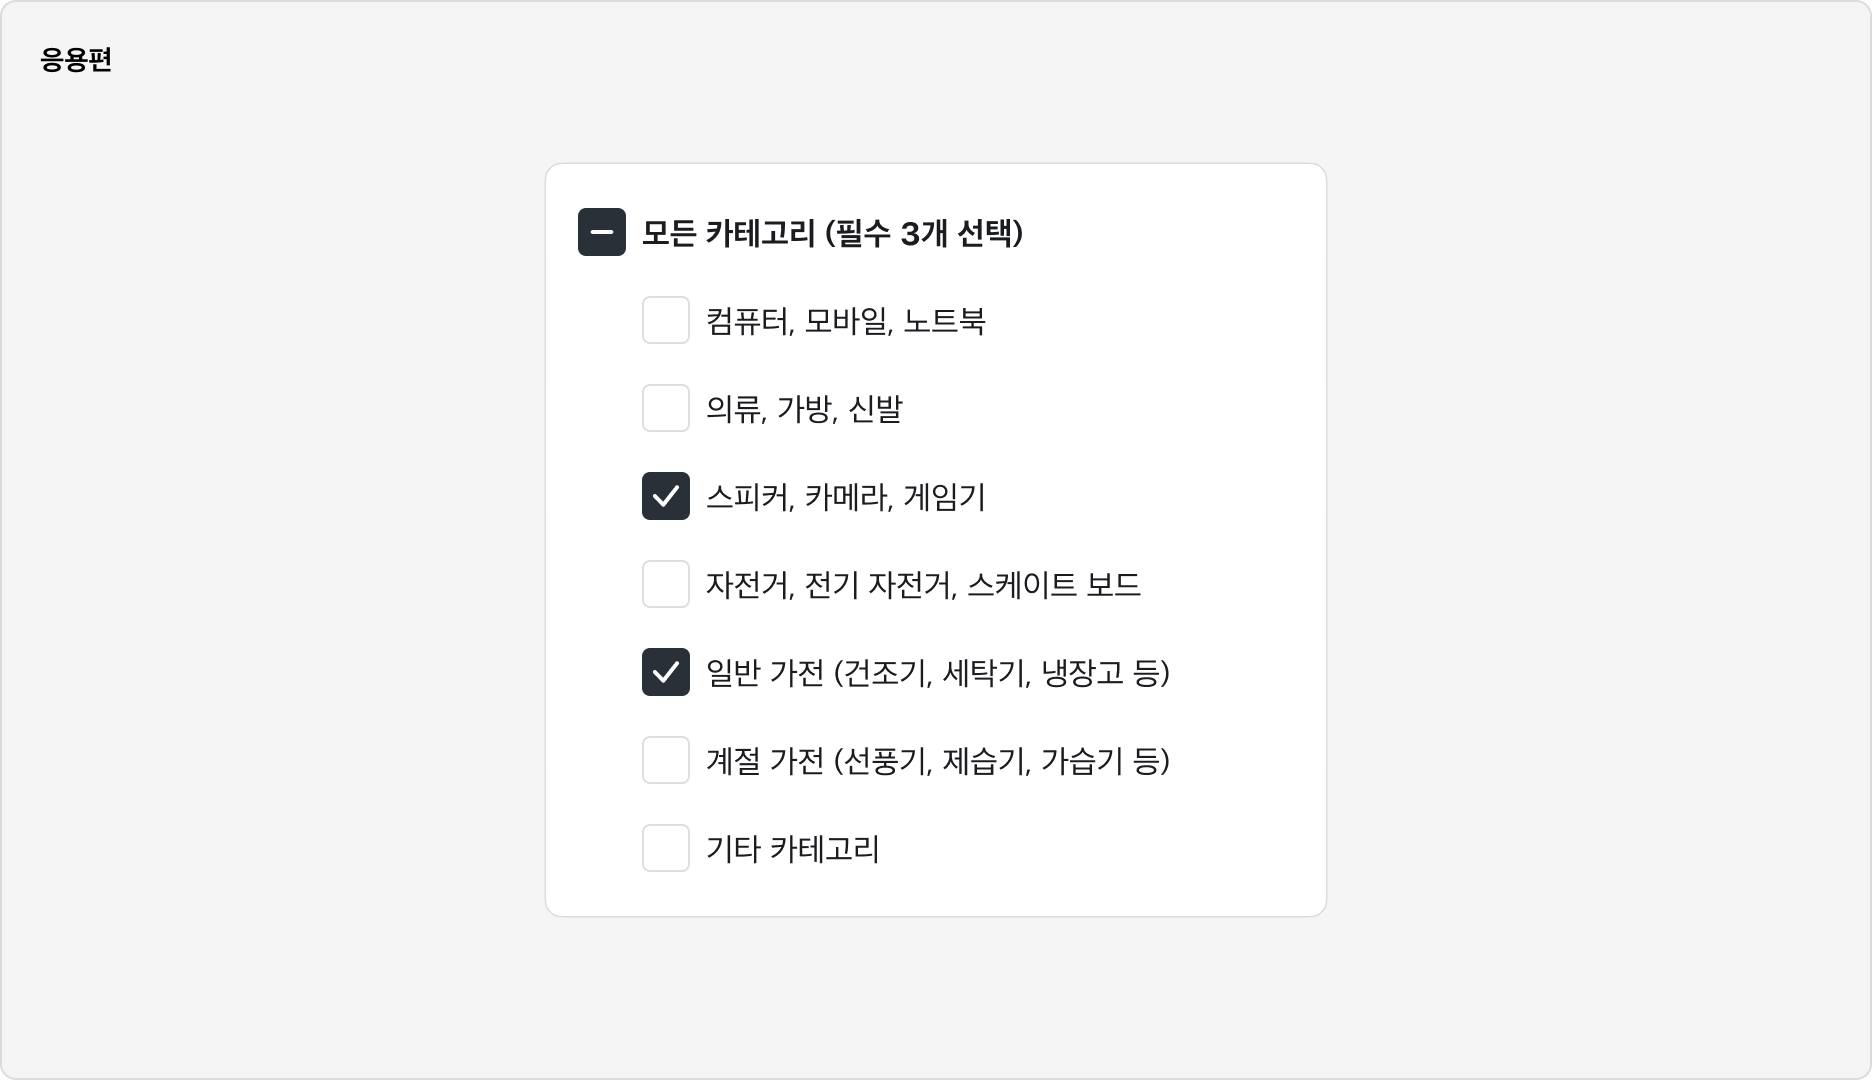
Task: Select the 기타 카테고리 checkbox
Action: pyautogui.click(x=666, y=849)
